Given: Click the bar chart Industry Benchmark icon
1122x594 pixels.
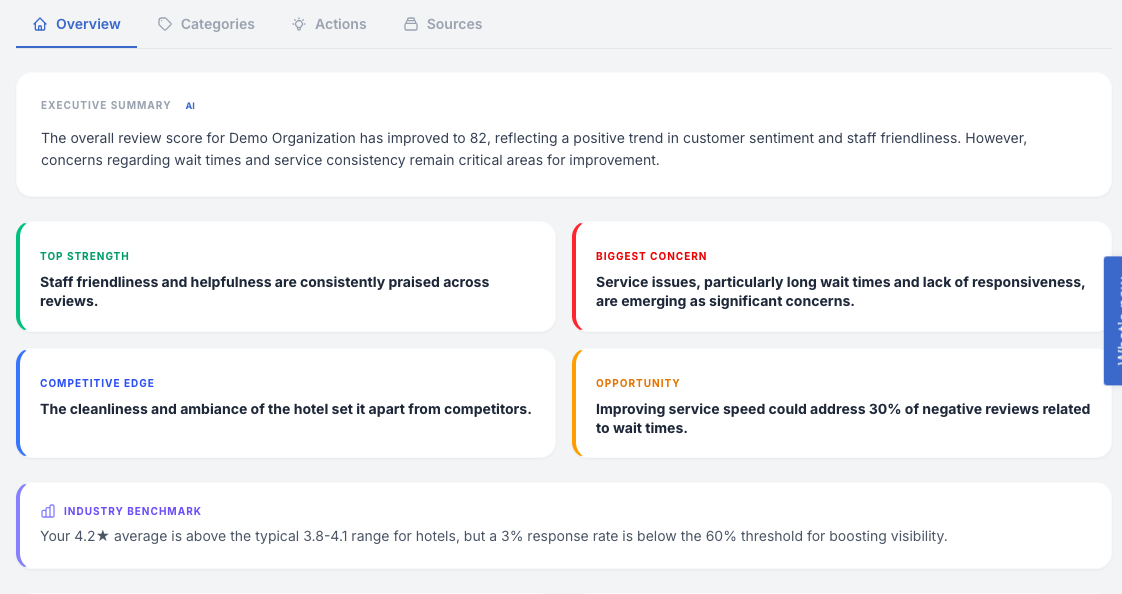Looking at the screenshot, I should [x=48, y=511].
